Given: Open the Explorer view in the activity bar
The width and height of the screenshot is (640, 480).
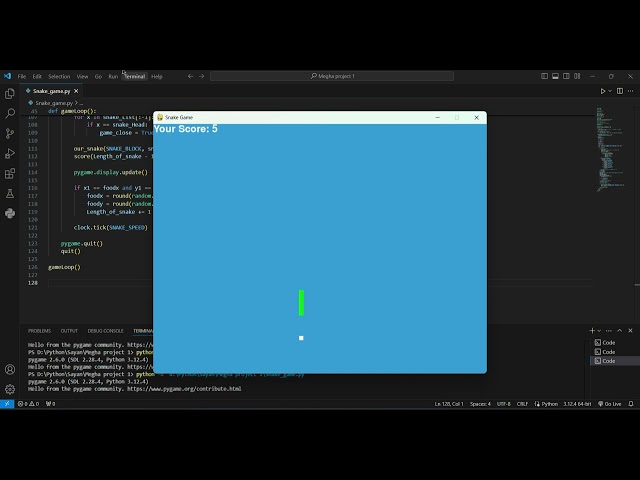Looking at the screenshot, I should pyautogui.click(x=10, y=94).
